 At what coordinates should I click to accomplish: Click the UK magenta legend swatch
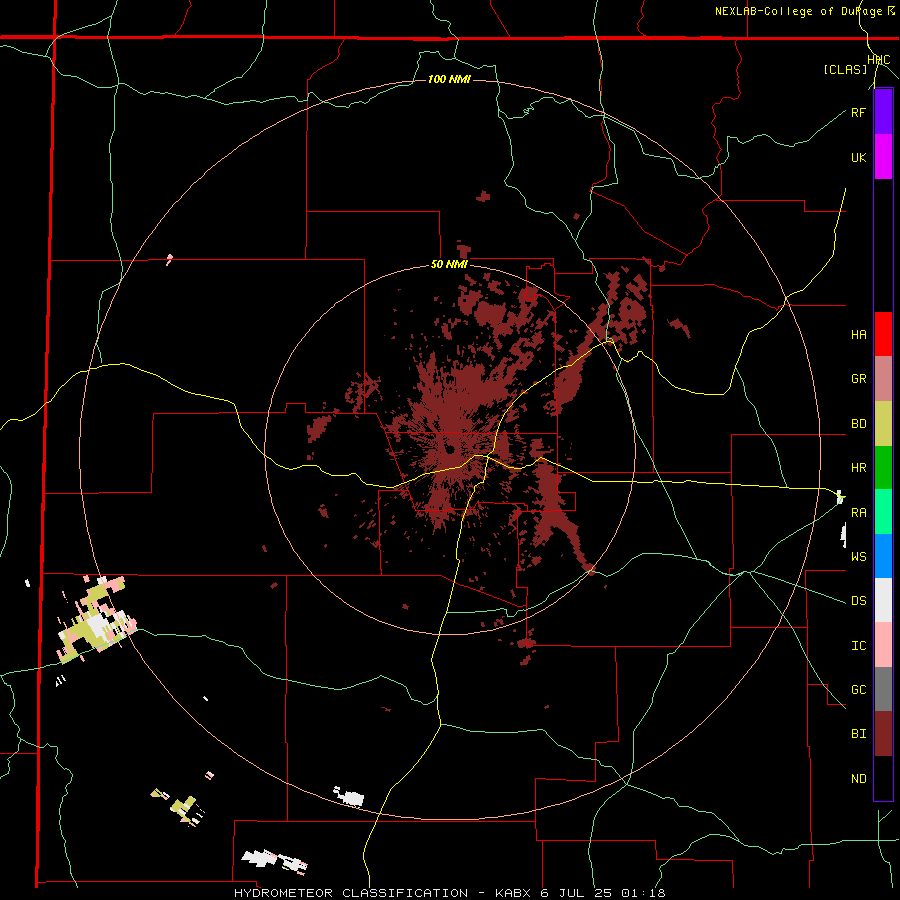pyautogui.click(x=883, y=157)
